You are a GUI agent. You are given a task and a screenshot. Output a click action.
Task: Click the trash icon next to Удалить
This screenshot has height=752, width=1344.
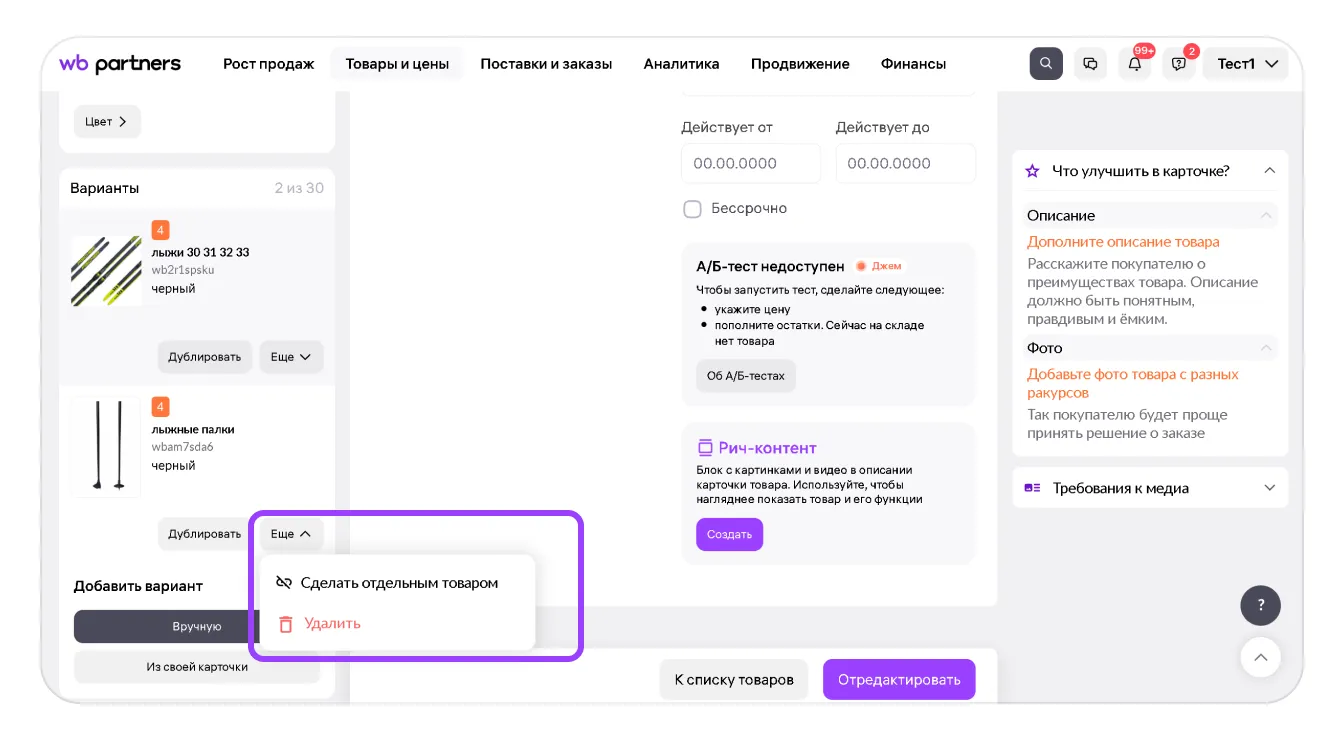point(286,624)
